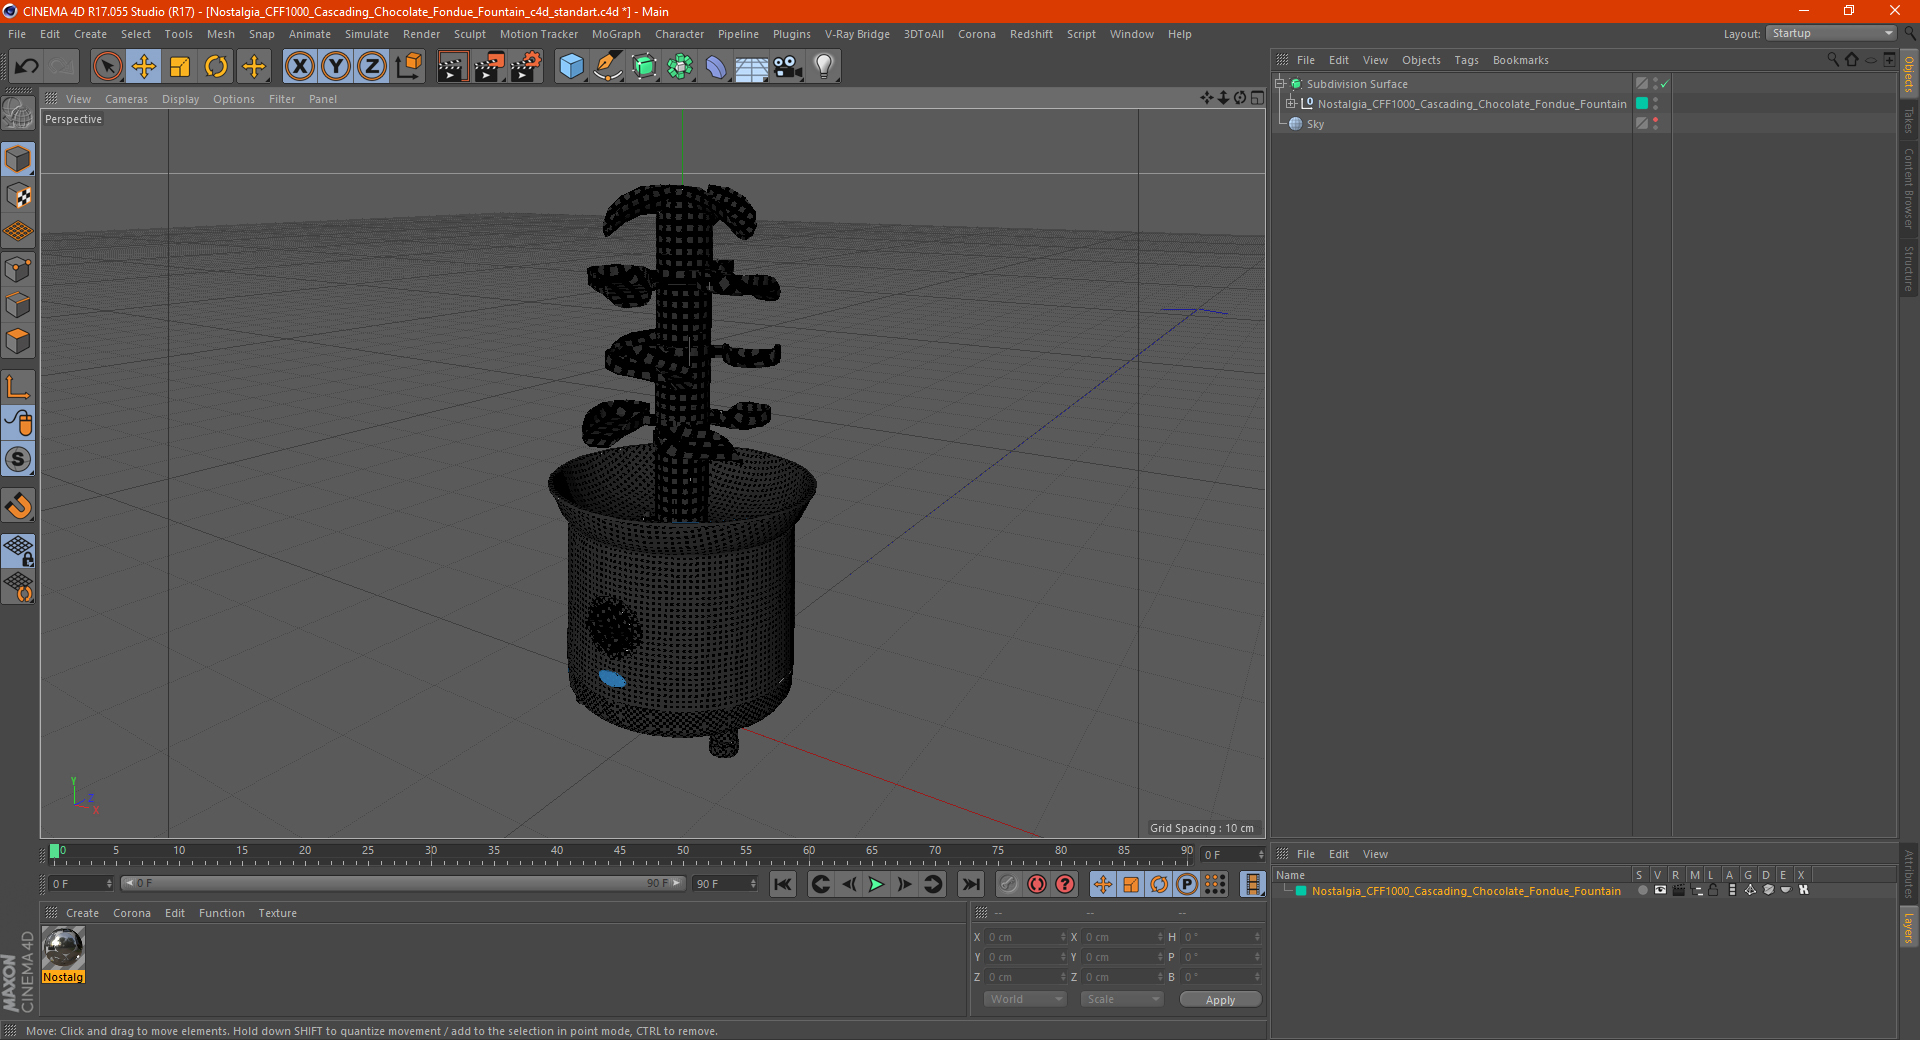The height and width of the screenshot is (1040, 1920).
Task: Open the Redshift menu
Action: pyautogui.click(x=1031, y=34)
